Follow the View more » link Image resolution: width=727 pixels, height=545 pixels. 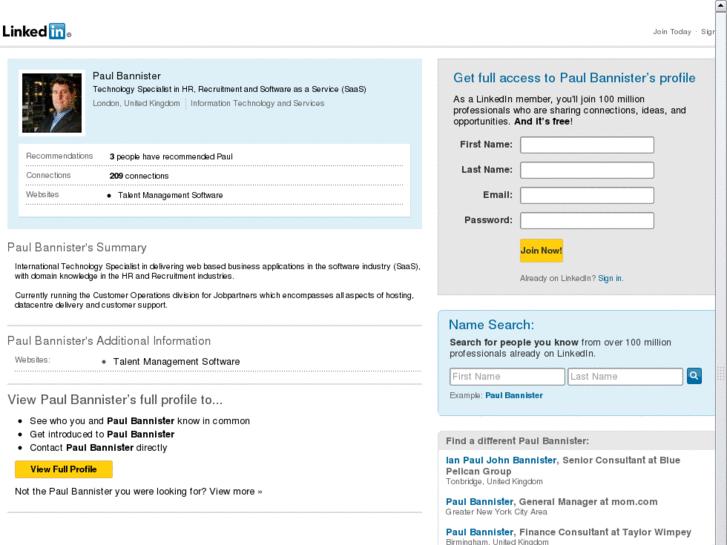click(x=236, y=492)
